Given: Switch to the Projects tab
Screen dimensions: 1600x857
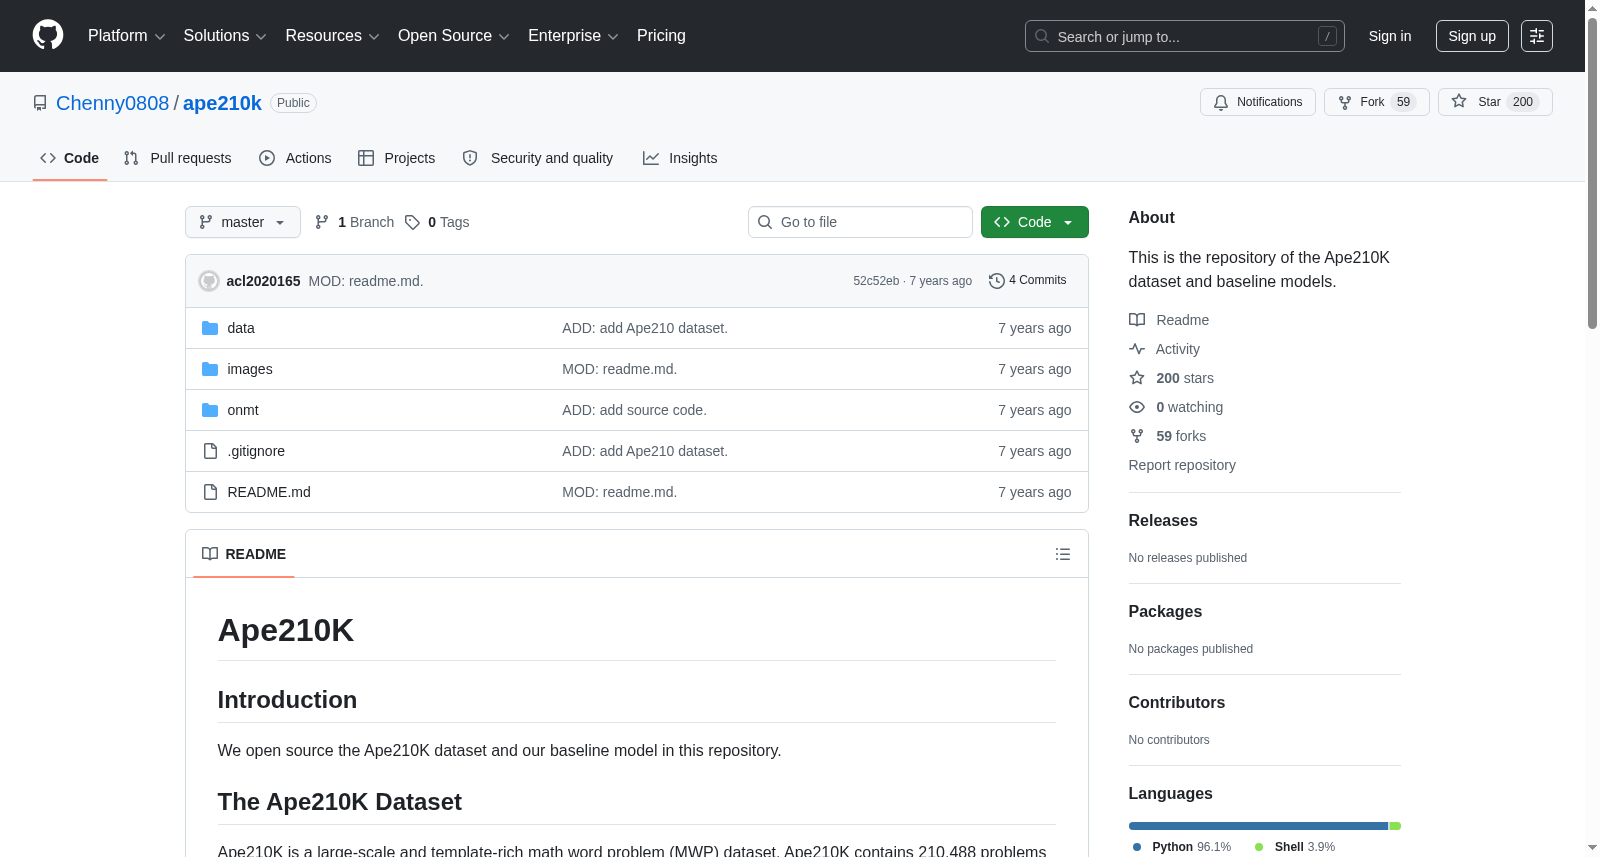Looking at the screenshot, I should point(397,158).
